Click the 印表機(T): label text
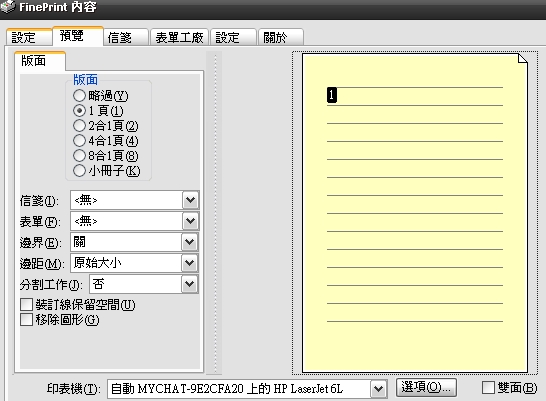The image size is (546, 401). pos(73,388)
